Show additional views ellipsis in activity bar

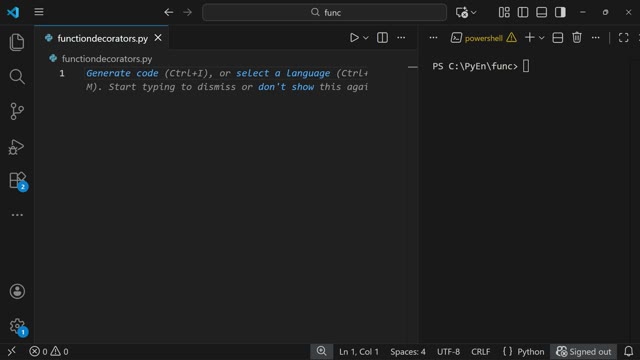click(17, 215)
